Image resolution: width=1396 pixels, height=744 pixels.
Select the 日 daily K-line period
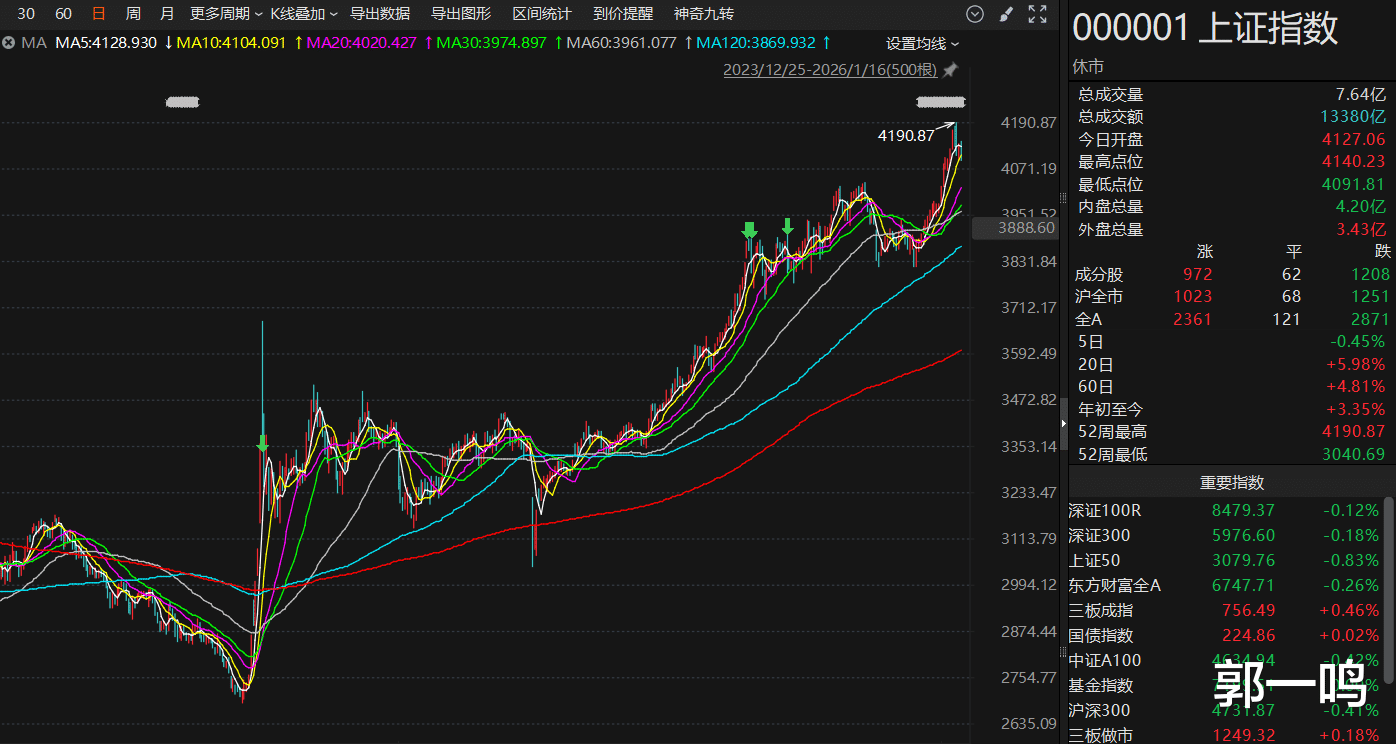tap(98, 14)
